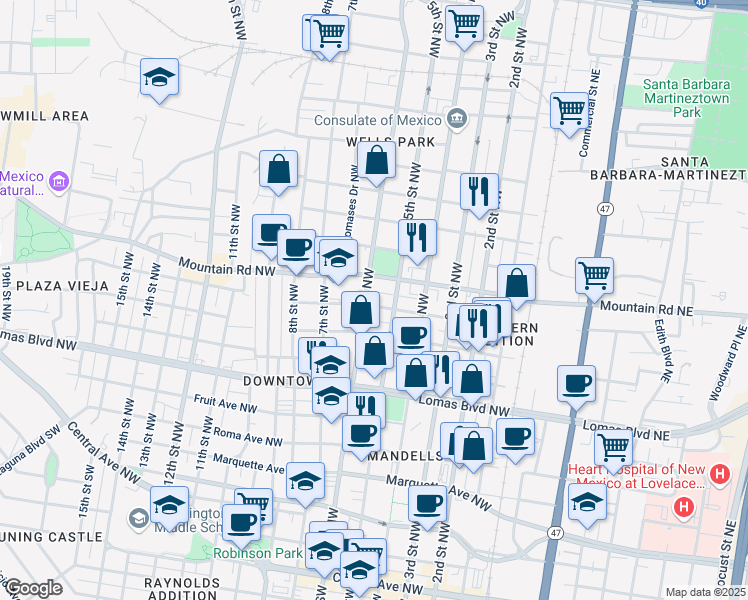The width and height of the screenshot is (748, 600).
Task: Click the red hospital H icon beside Lovelace text
Action: (720, 475)
